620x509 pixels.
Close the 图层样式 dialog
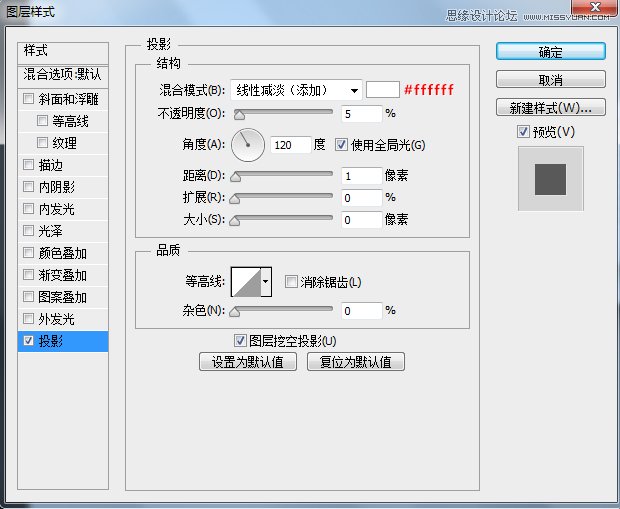pos(594,6)
